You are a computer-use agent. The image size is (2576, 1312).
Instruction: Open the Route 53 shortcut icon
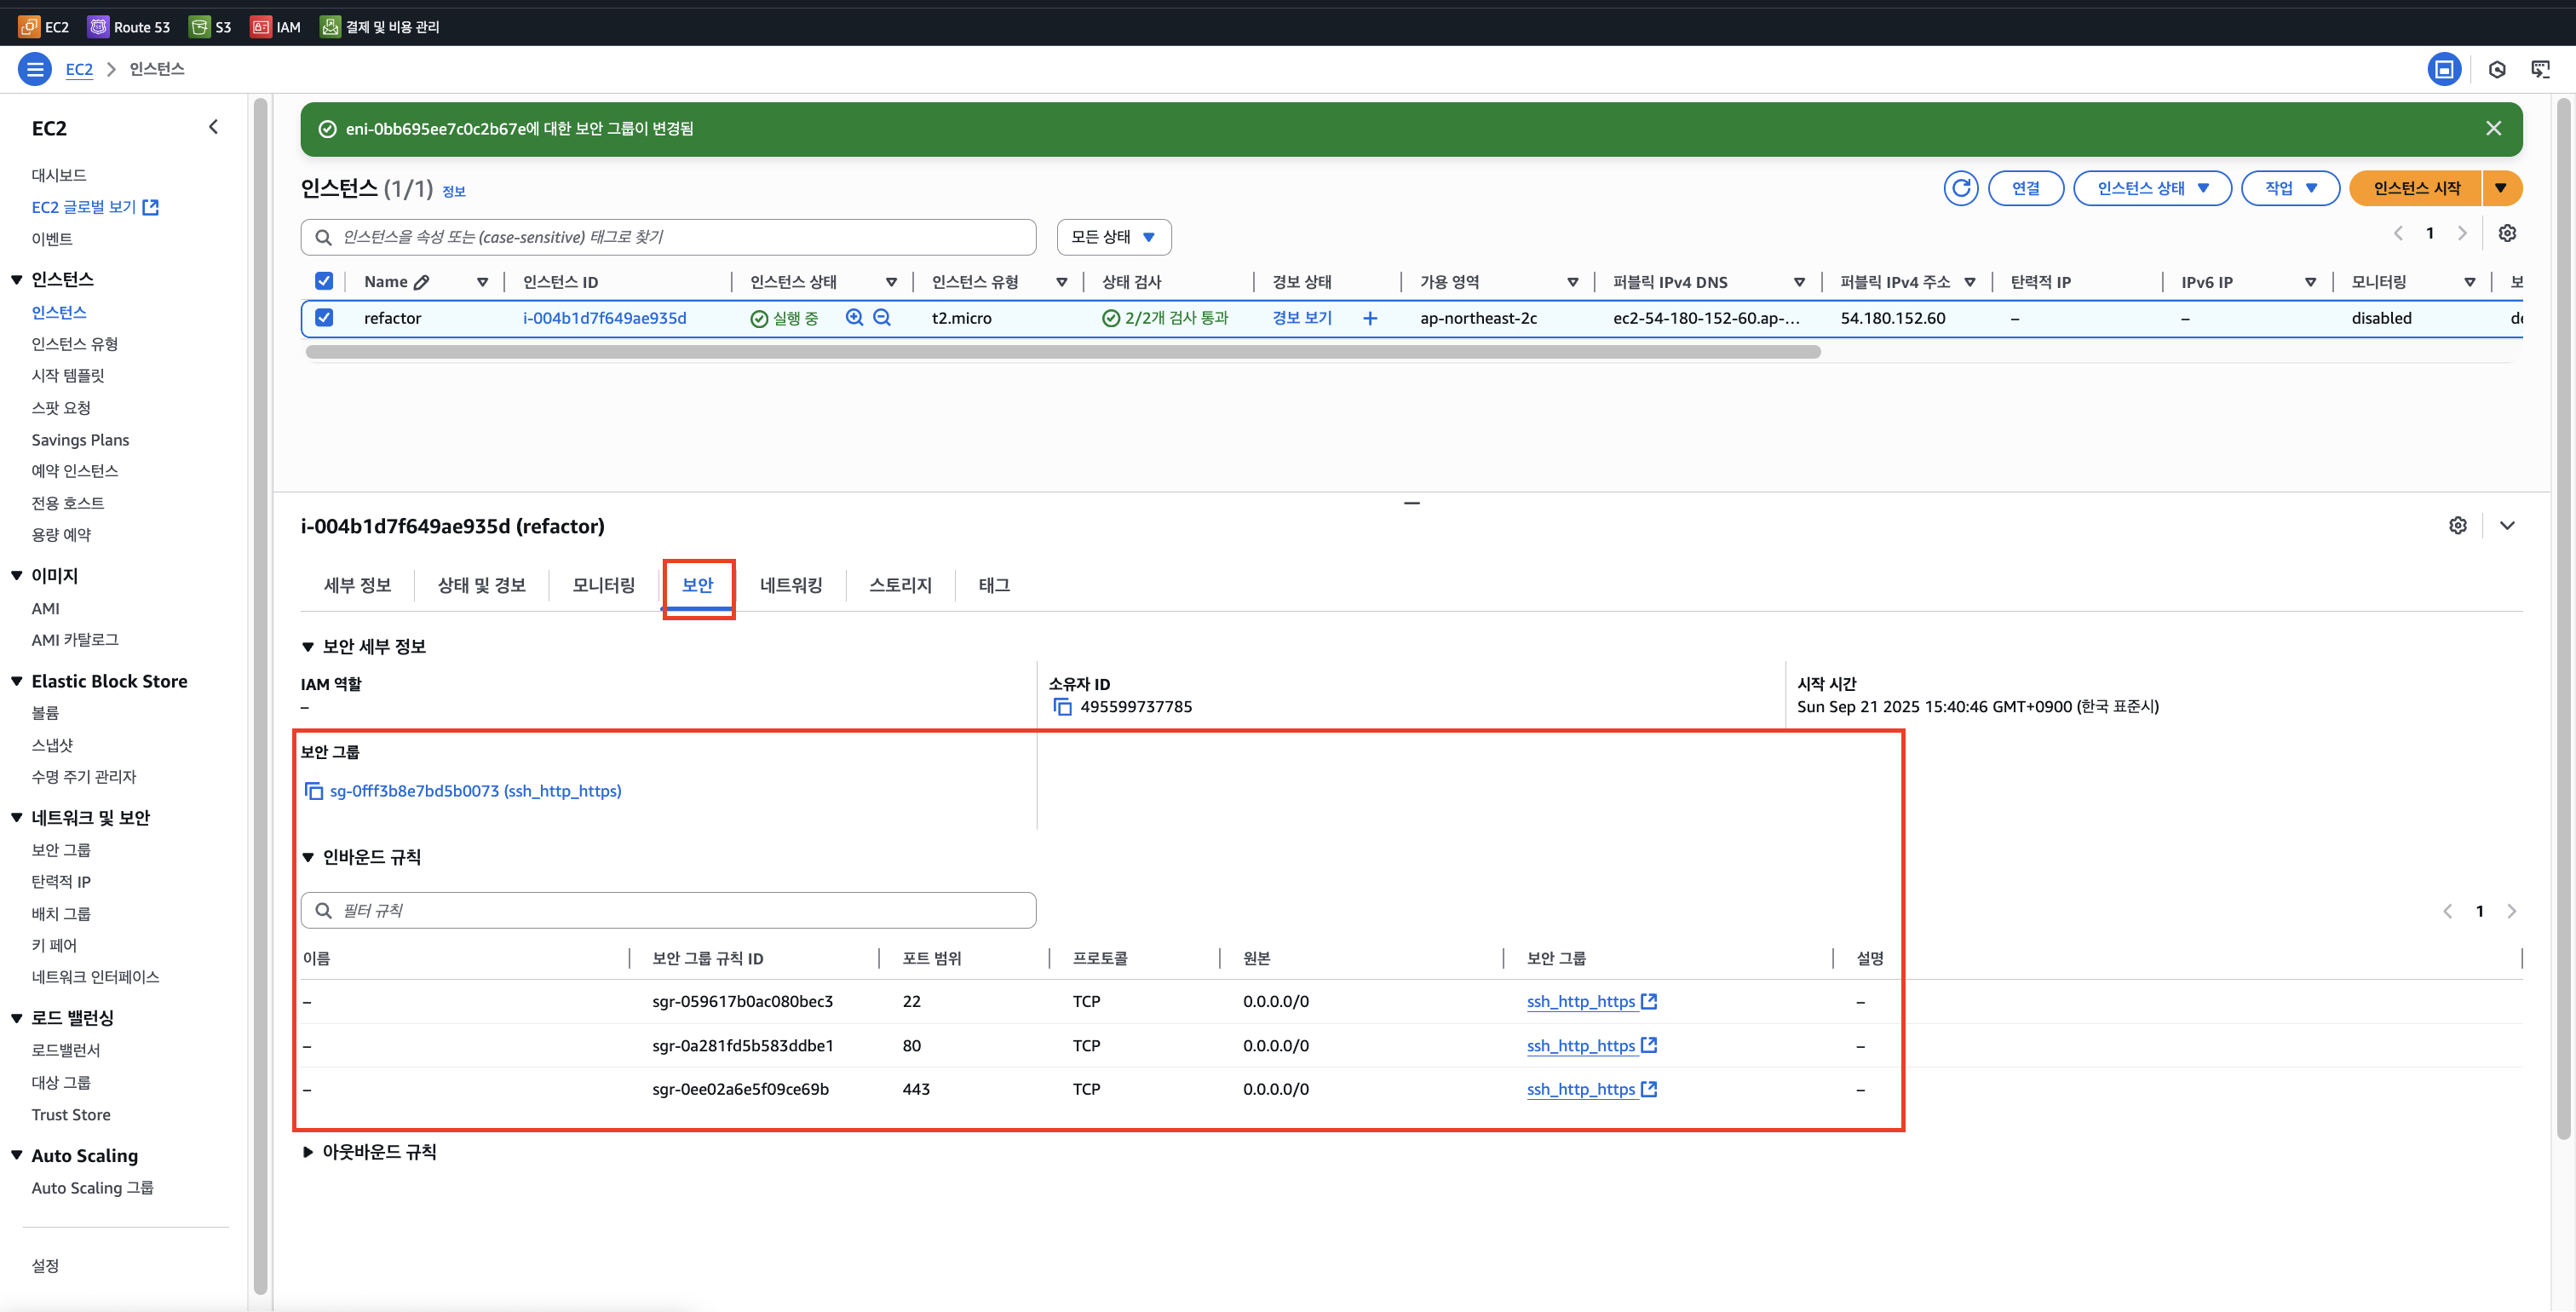click(x=98, y=27)
